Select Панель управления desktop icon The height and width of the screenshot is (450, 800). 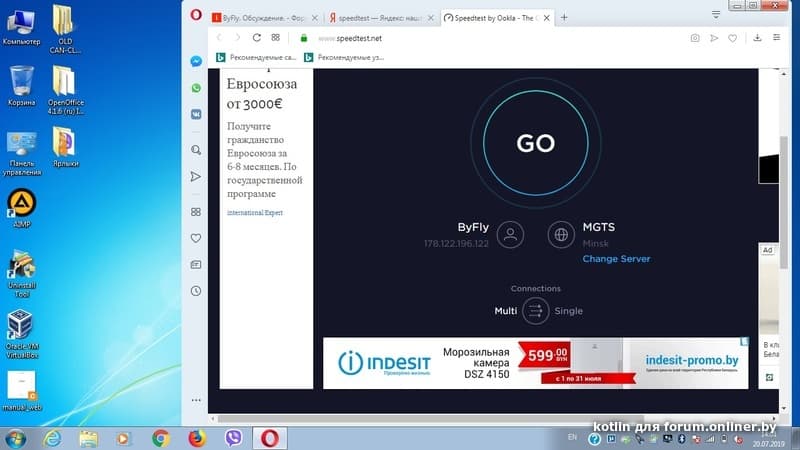21,153
